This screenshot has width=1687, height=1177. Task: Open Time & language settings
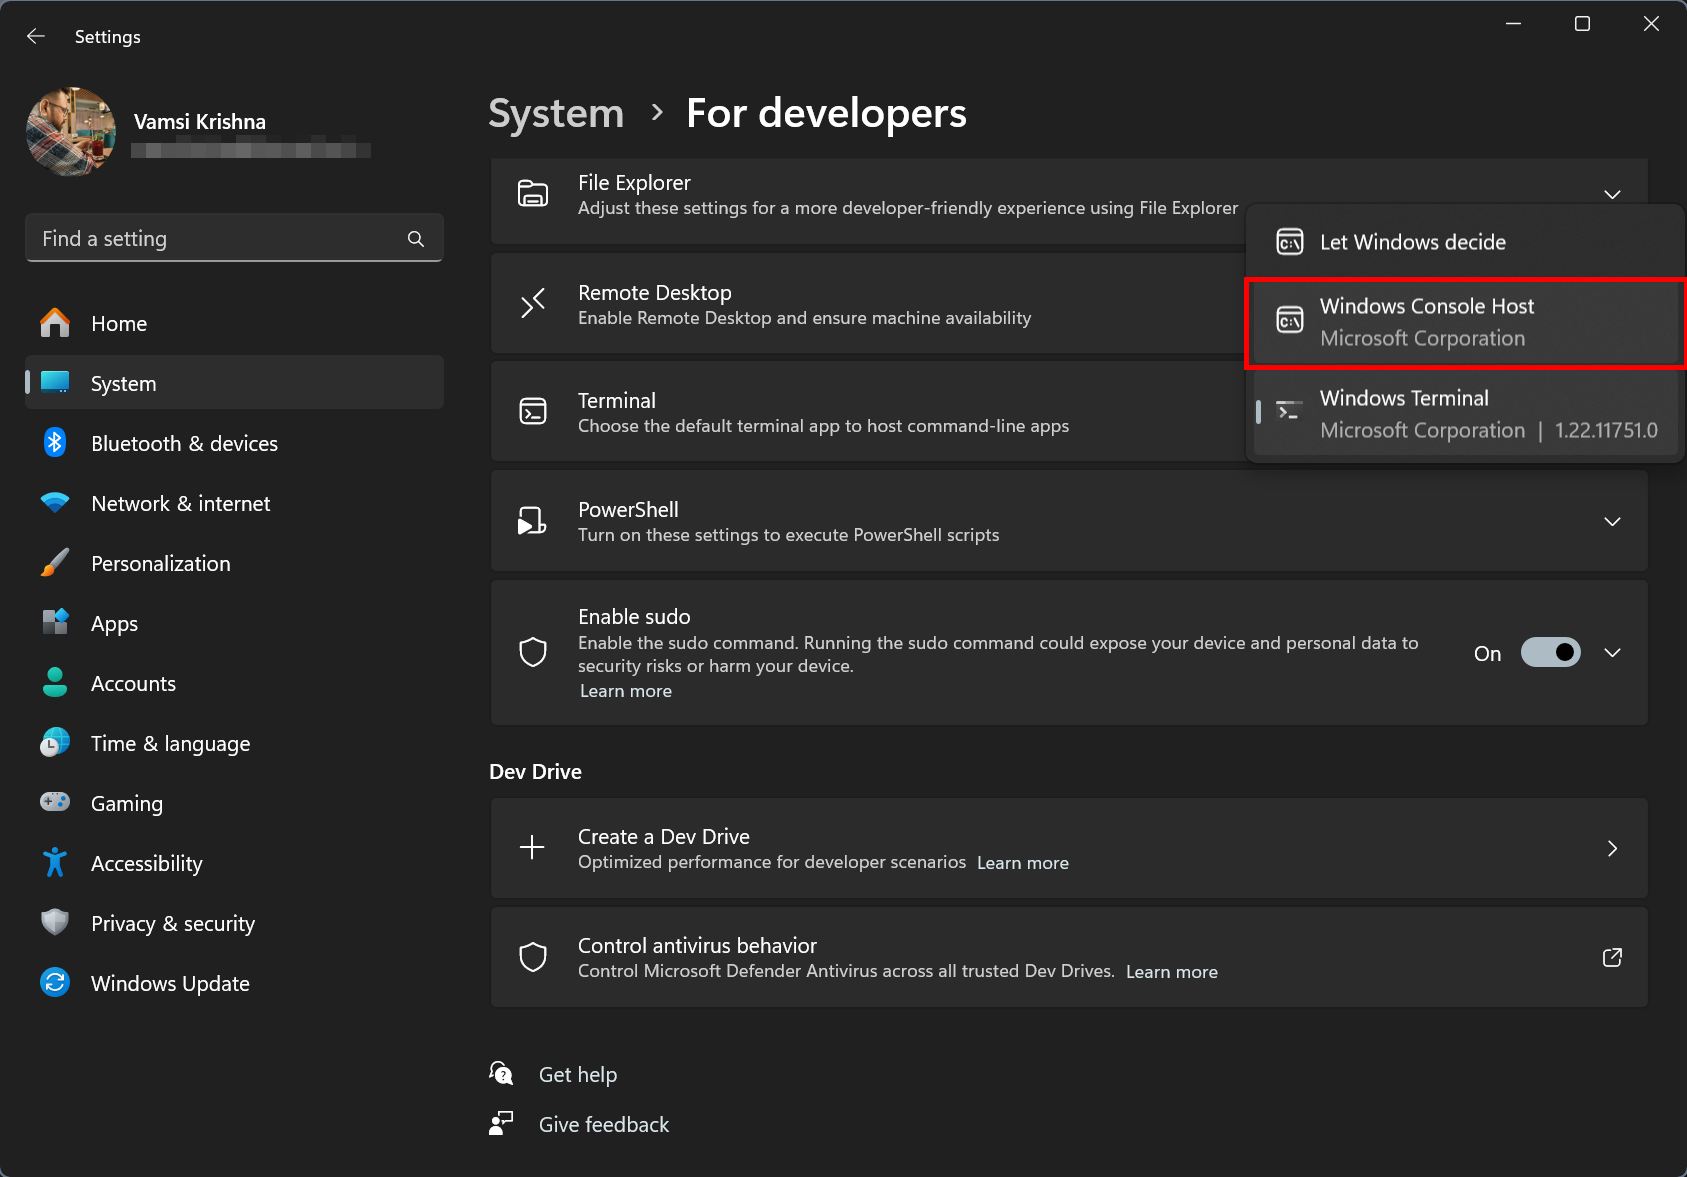coord(234,743)
